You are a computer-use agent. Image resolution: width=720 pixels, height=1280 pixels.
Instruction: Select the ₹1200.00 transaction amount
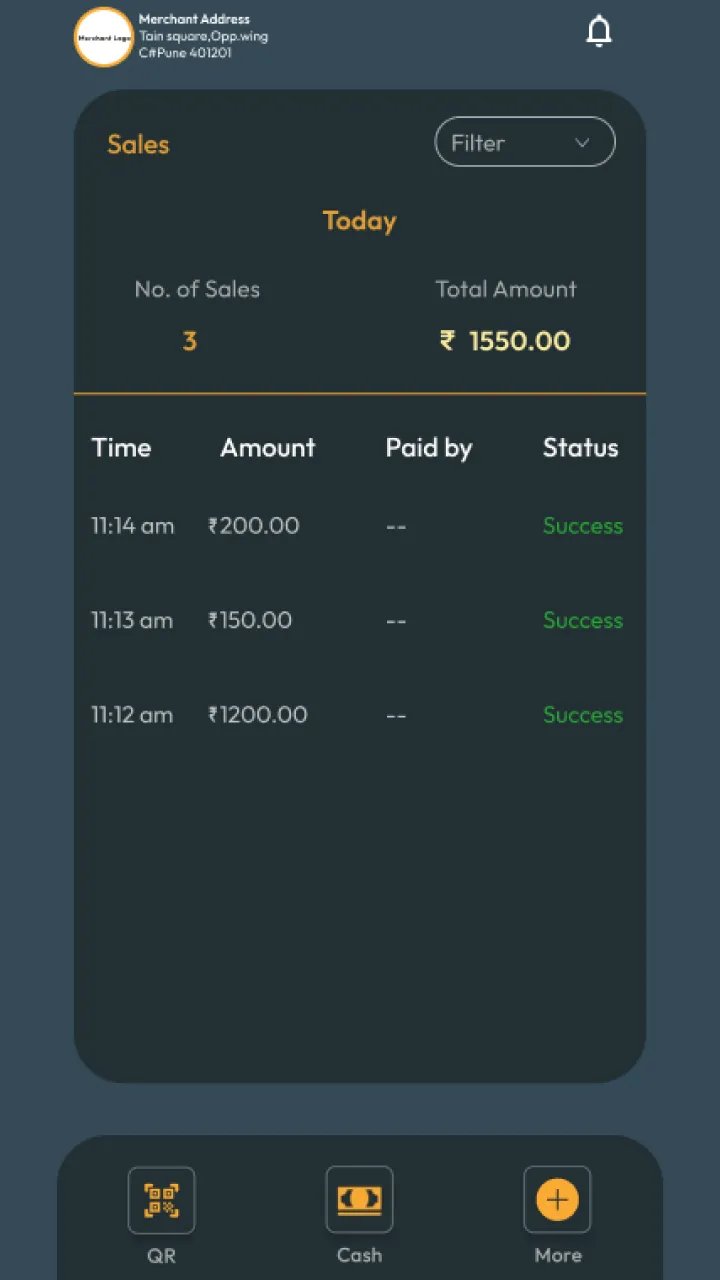click(x=257, y=715)
